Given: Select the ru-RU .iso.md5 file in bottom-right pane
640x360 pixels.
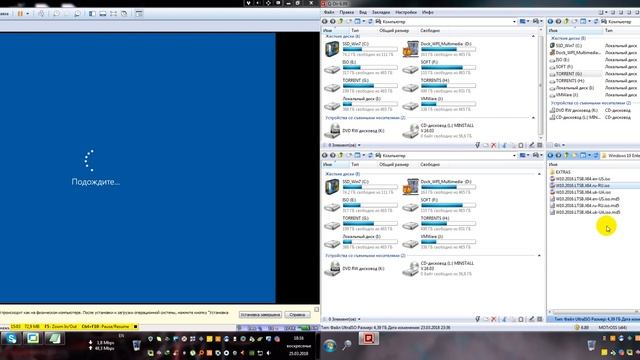Looking at the screenshot, I should 585,205.
